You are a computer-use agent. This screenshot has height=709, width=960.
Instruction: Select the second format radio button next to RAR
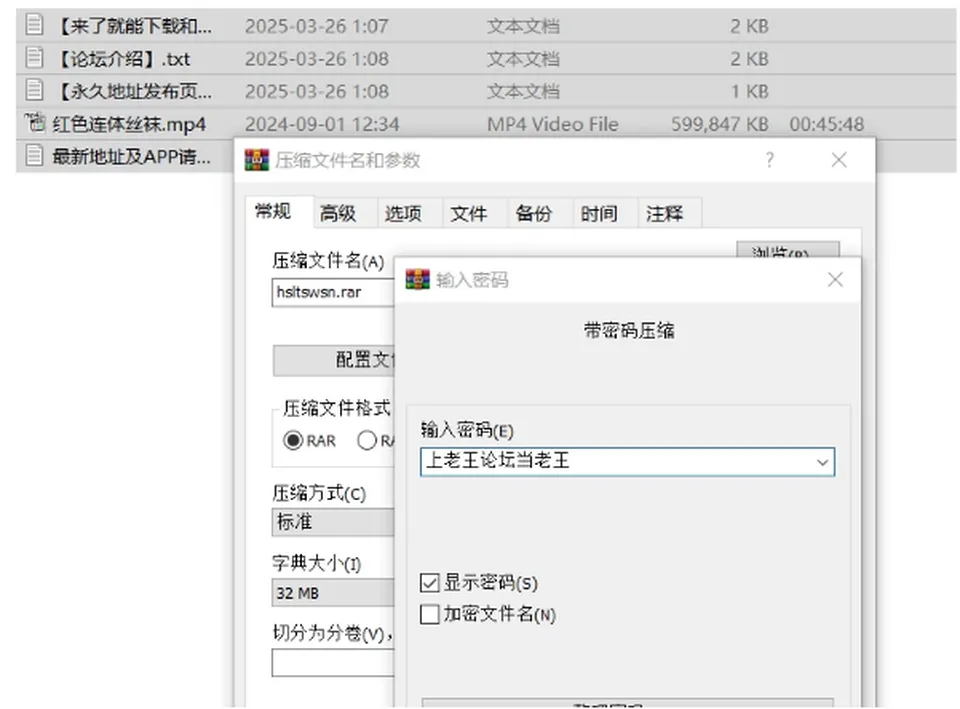pos(367,440)
